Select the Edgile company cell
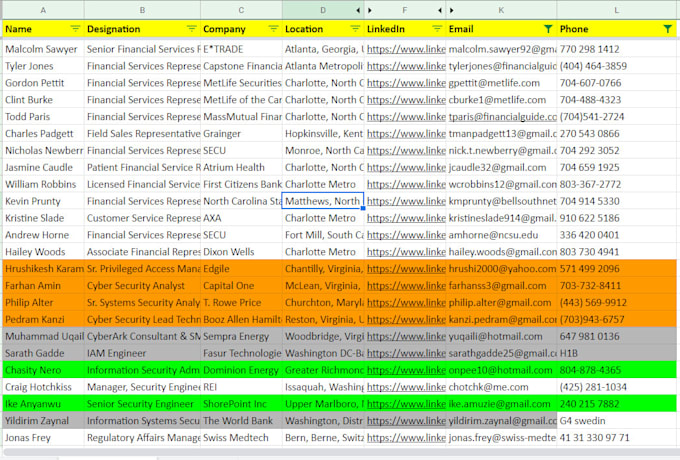 click(x=241, y=269)
